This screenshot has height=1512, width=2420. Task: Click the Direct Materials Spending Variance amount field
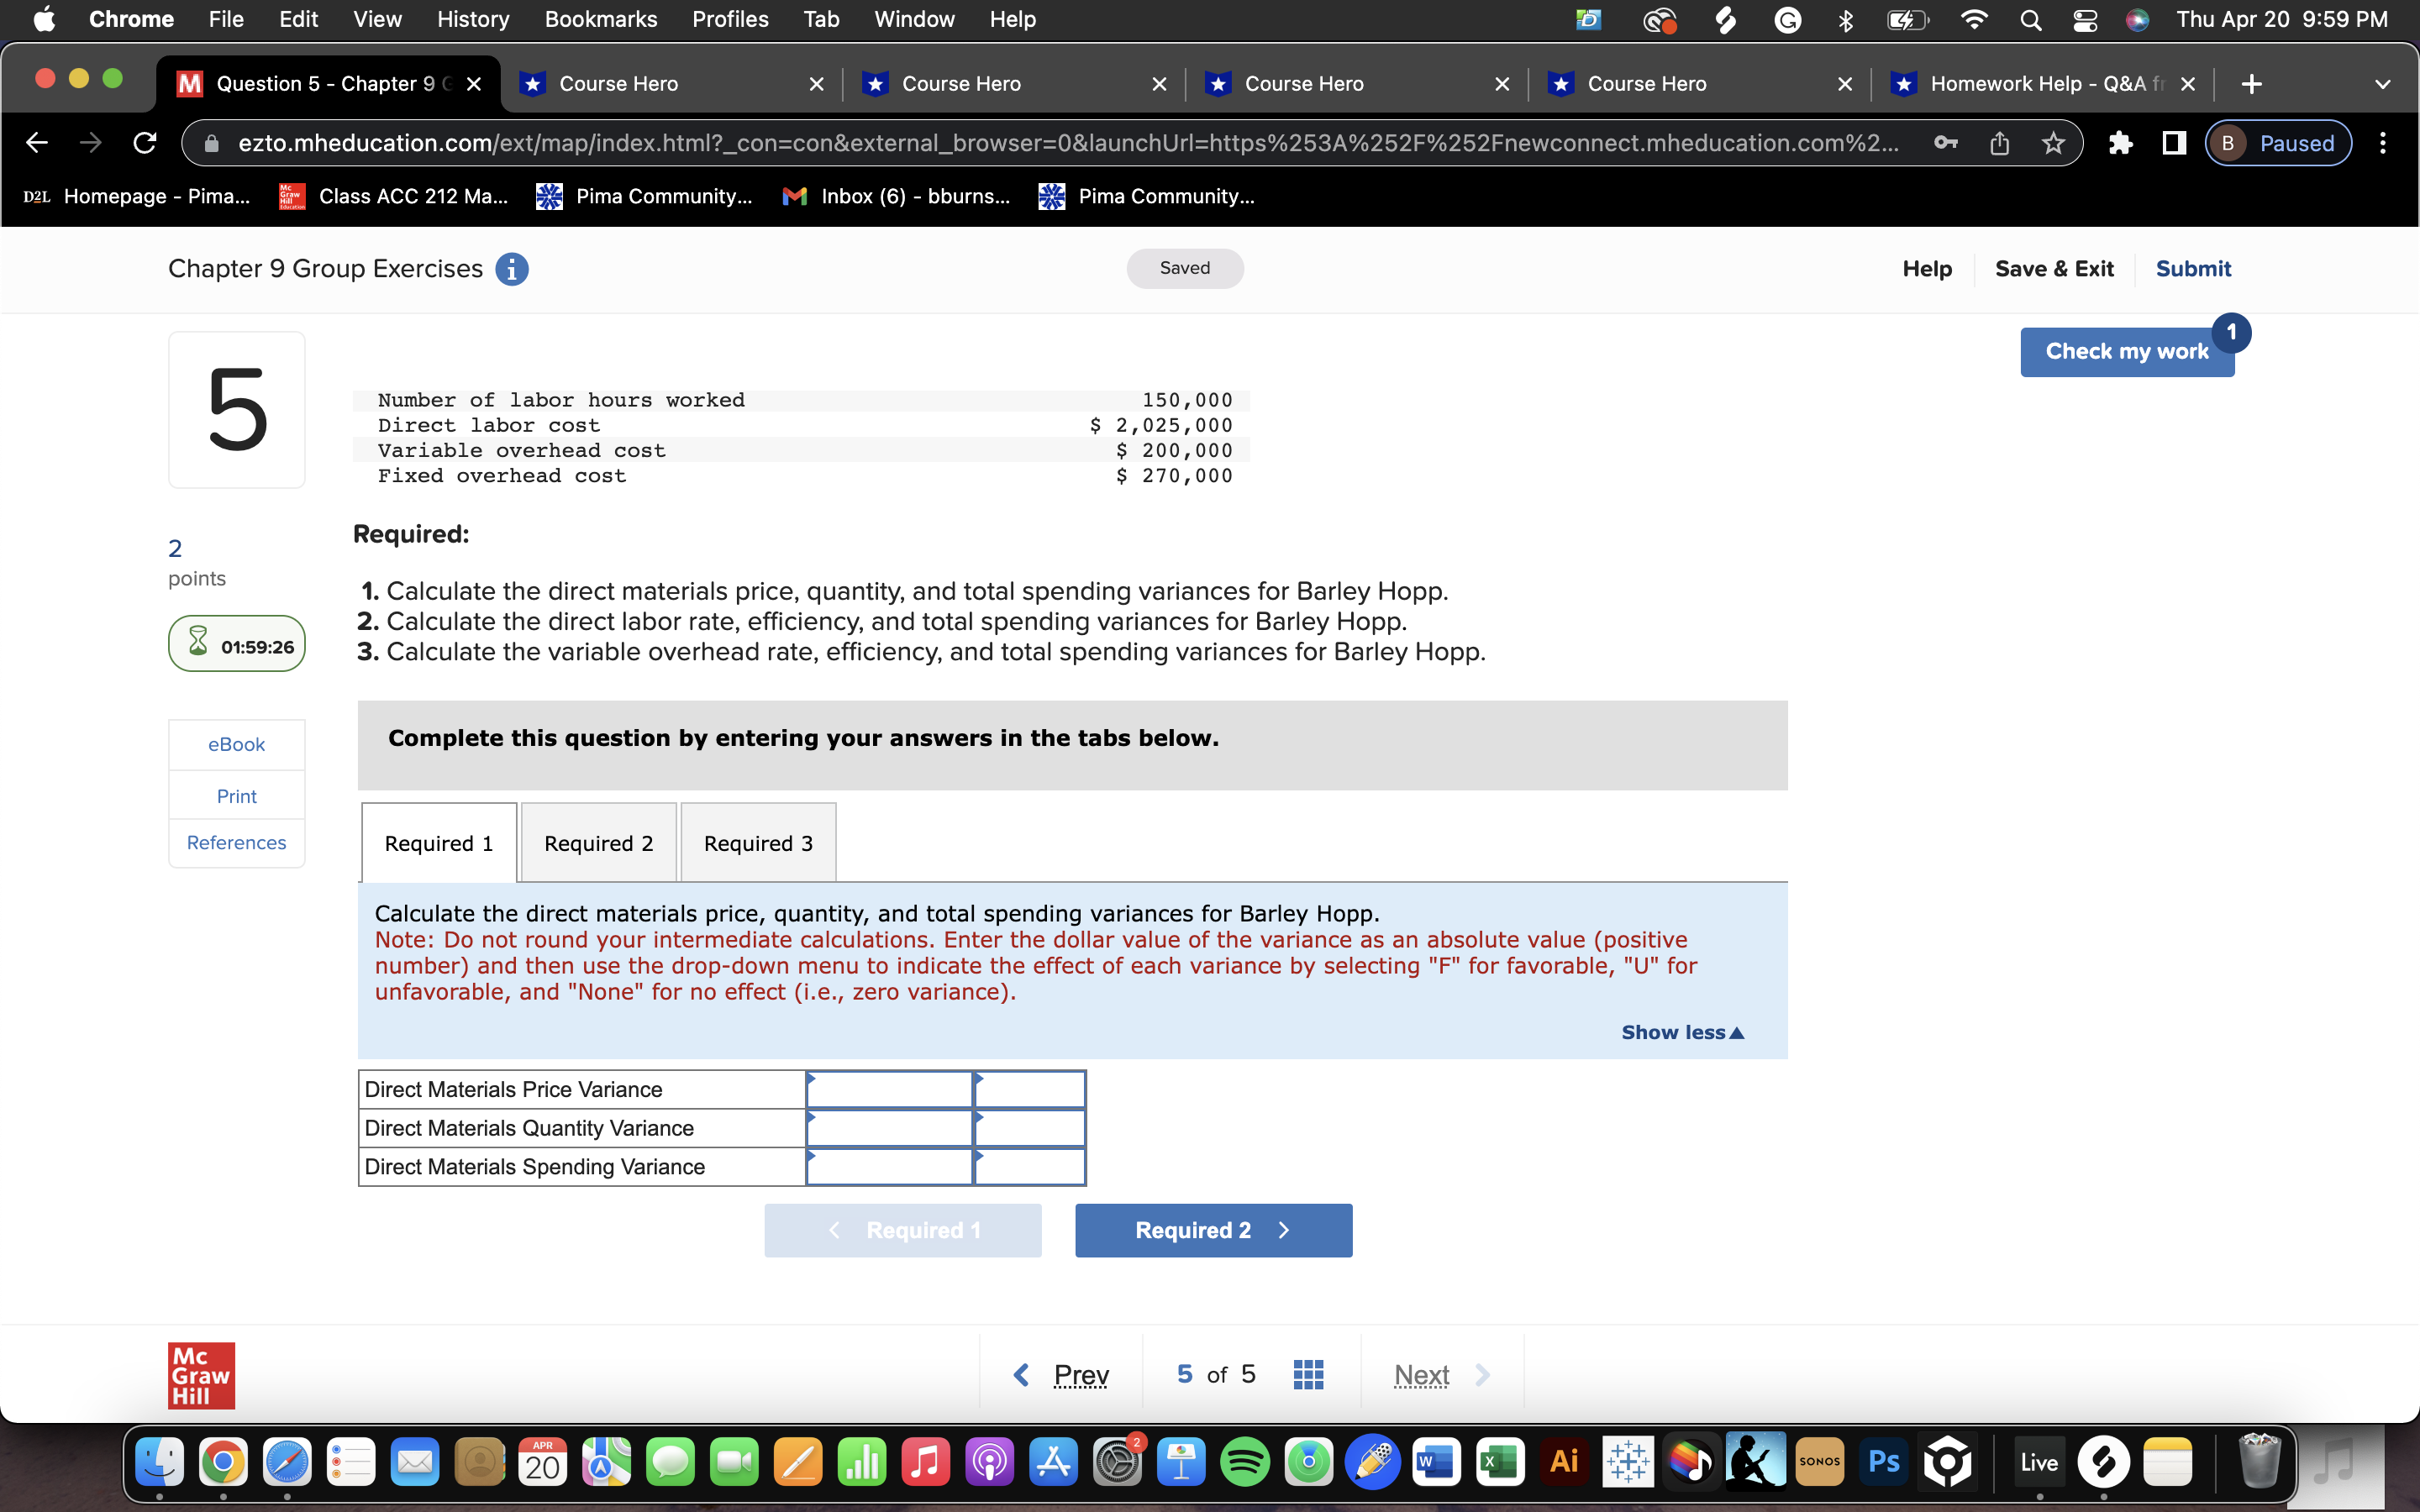click(889, 1167)
